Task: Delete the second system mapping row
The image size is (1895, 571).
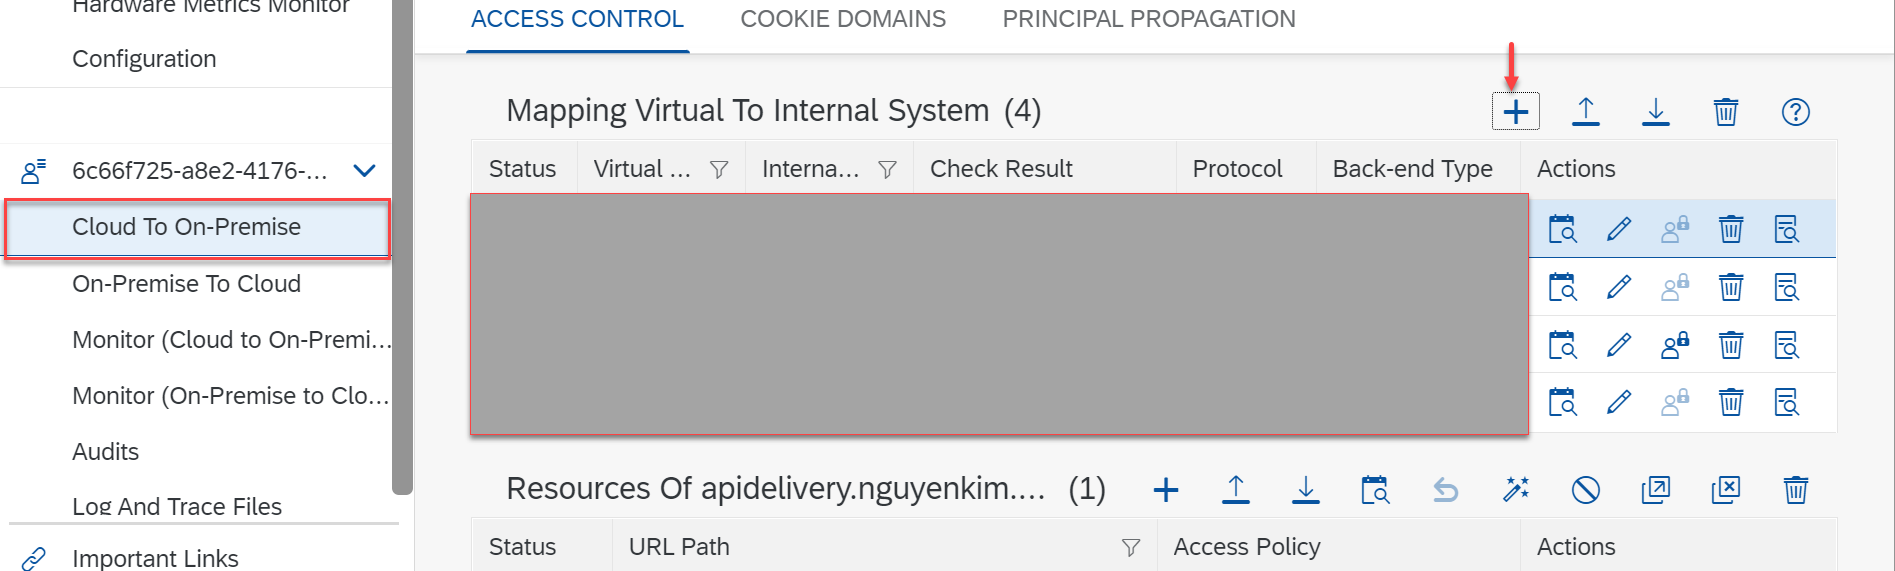Action: click(1730, 287)
